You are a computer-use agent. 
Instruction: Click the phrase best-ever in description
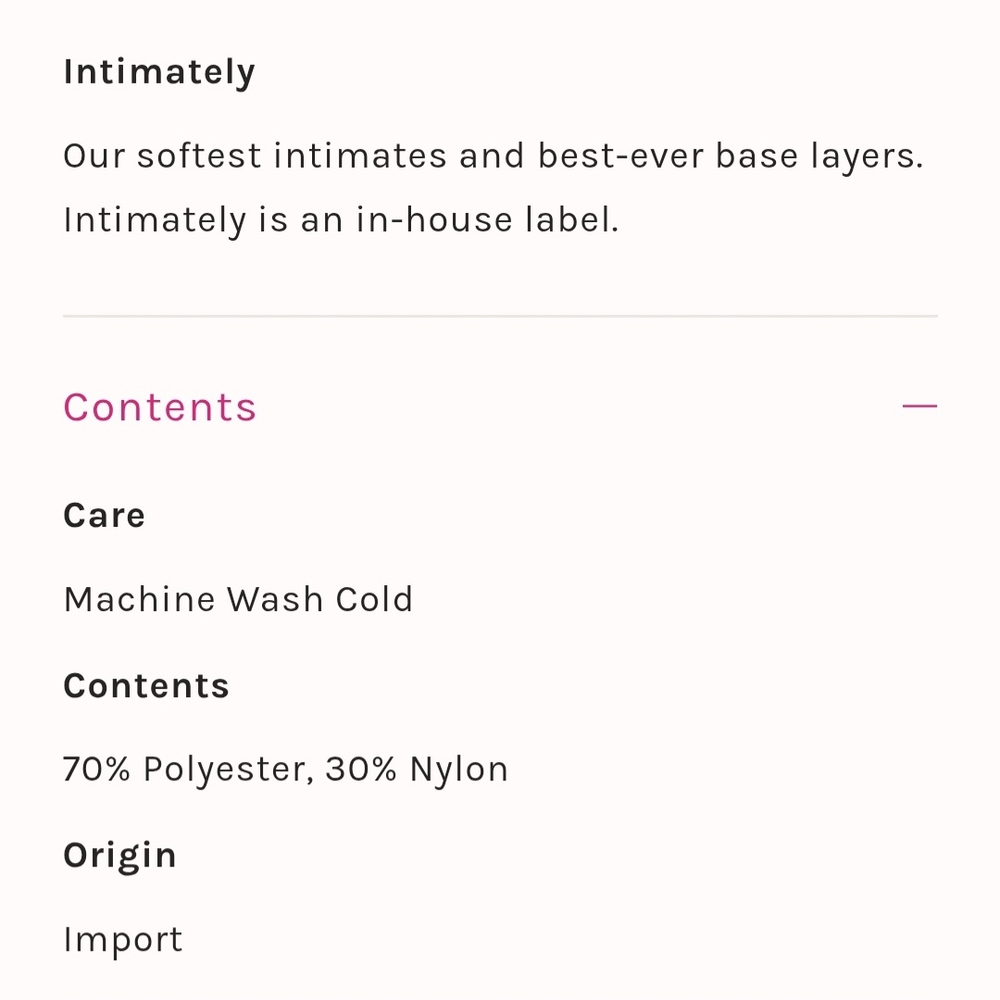click(x=621, y=156)
